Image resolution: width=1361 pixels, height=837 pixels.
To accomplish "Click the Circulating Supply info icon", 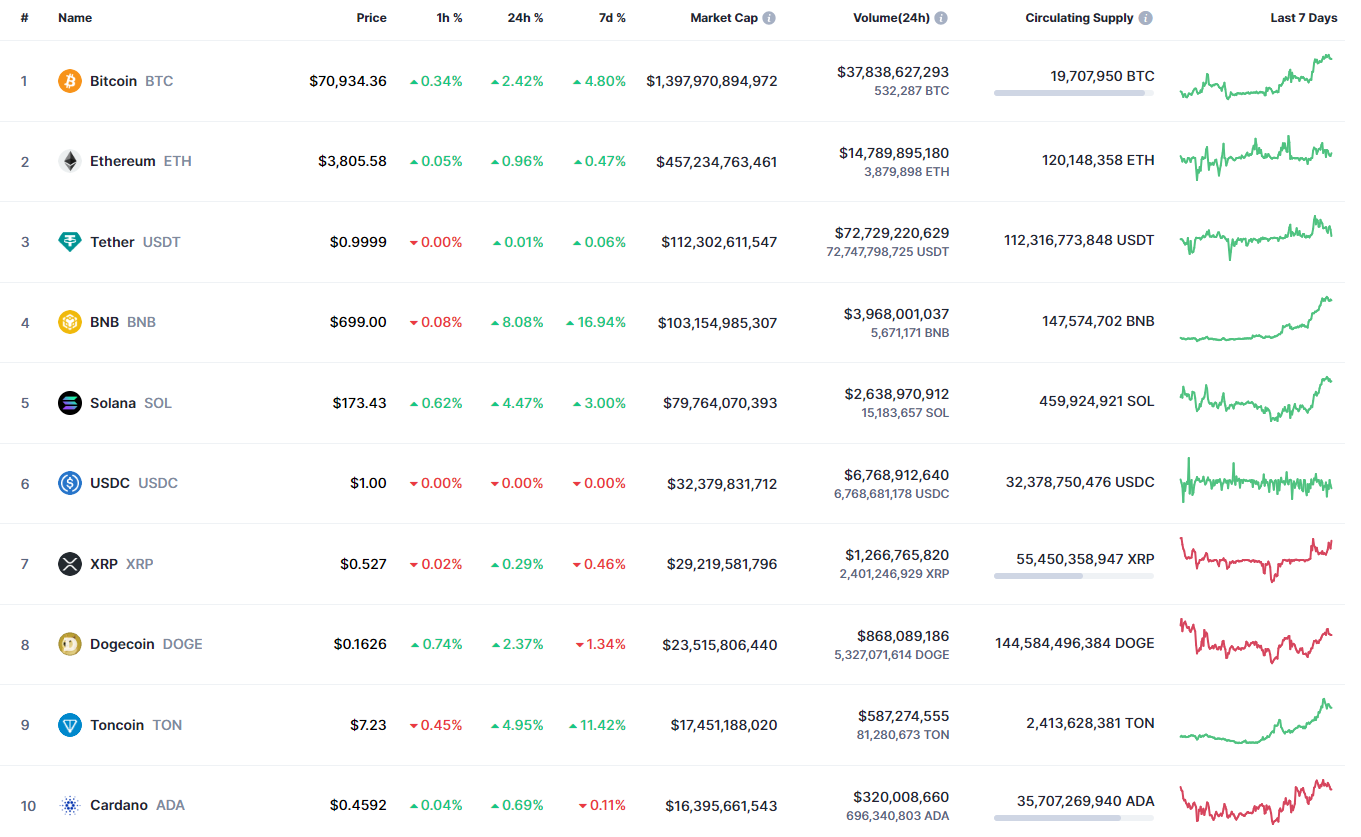I will click(x=1145, y=18).
